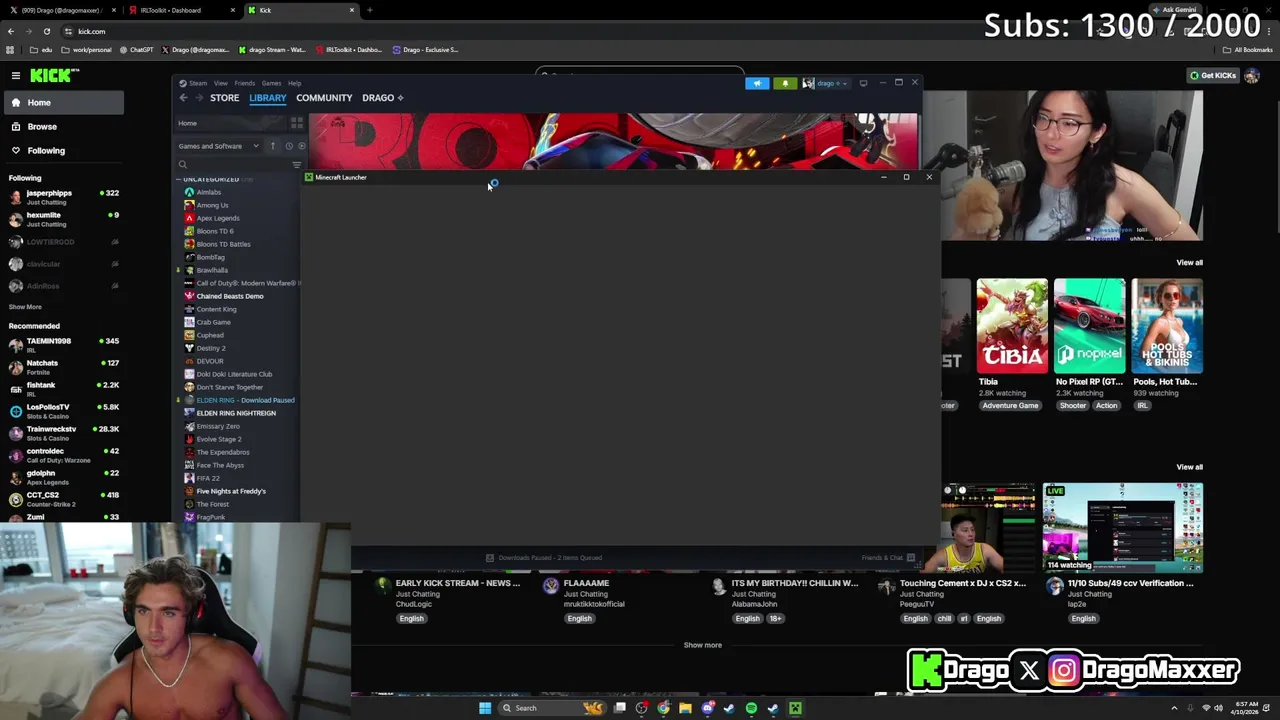Open Kick sidebar hamburger menu
The height and width of the screenshot is (720, 1280).
tap(15, 75)
